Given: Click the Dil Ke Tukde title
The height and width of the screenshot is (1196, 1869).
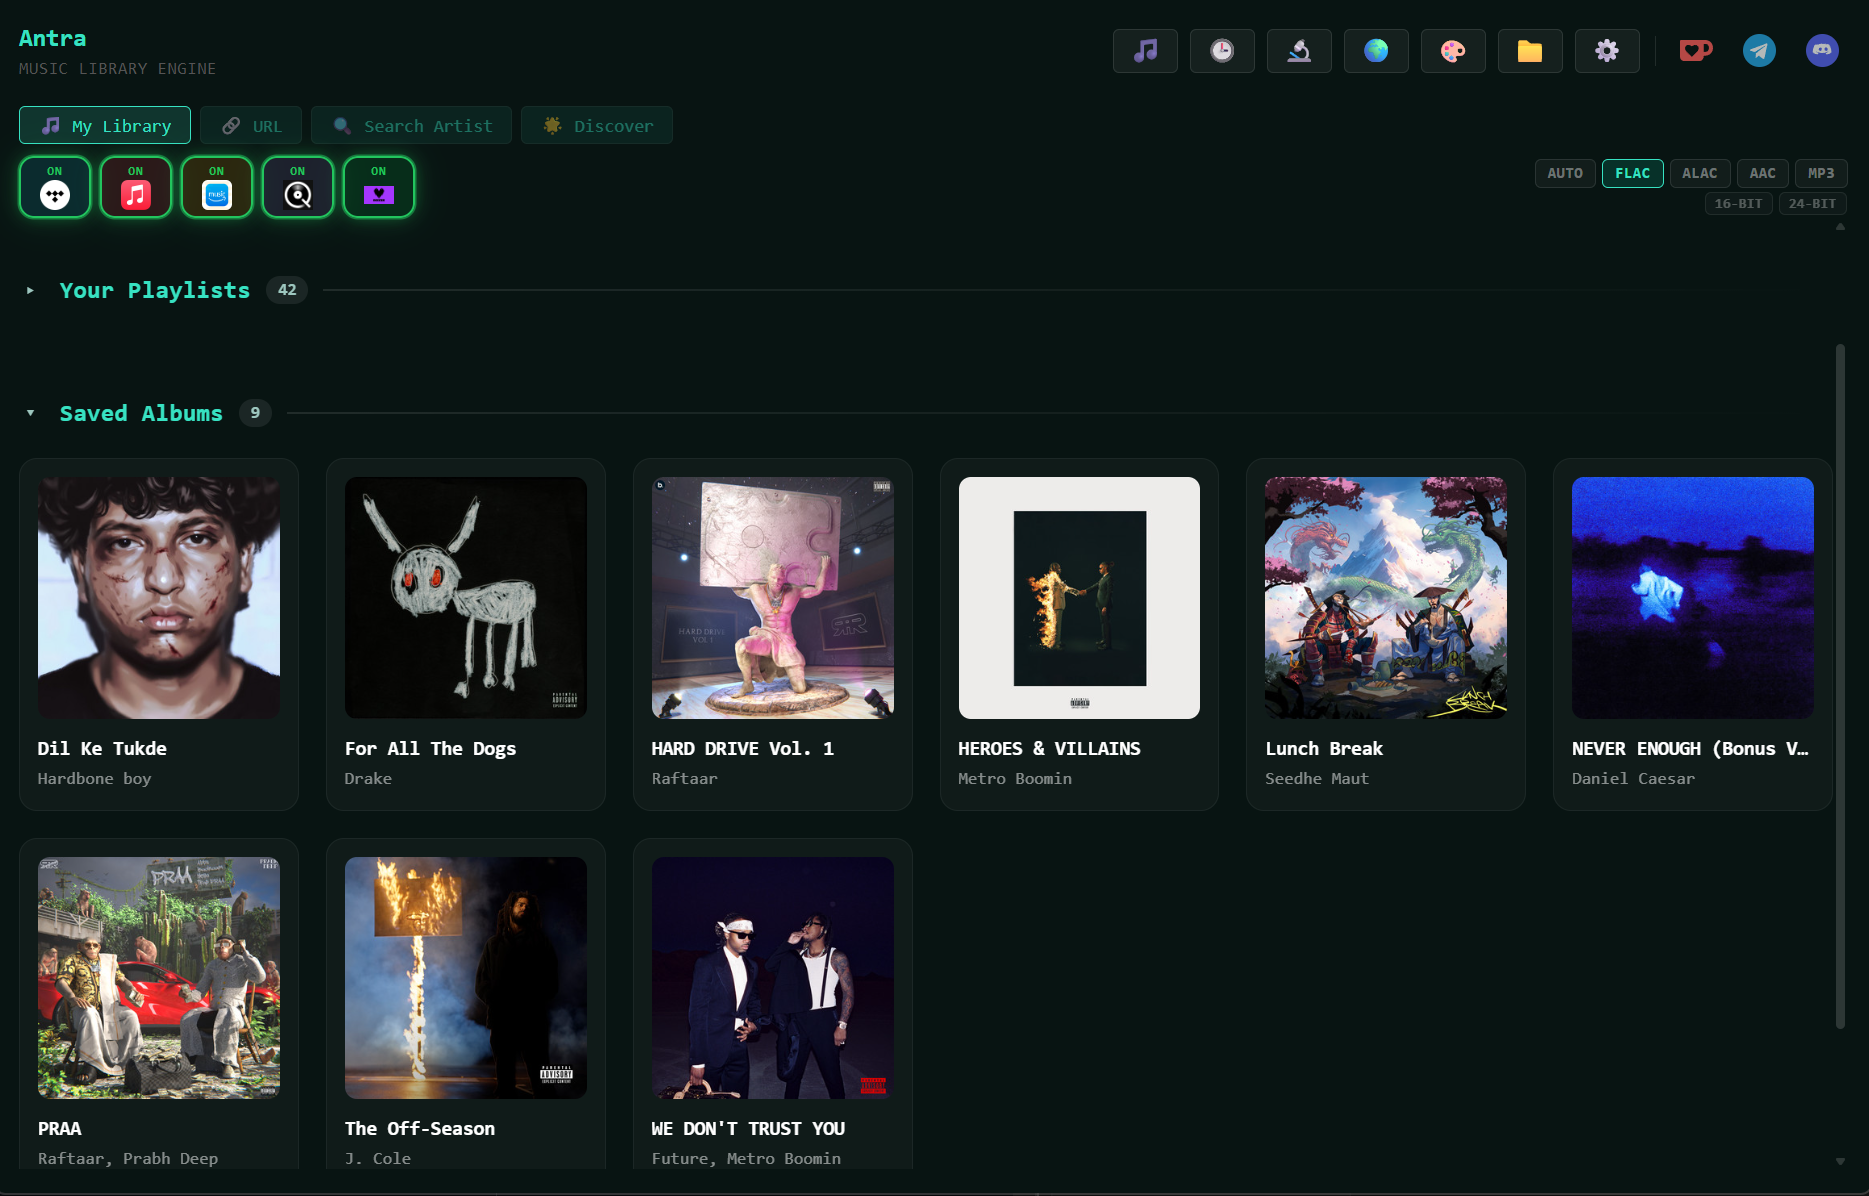Looking at the screenshot, I should click(102, 749).
